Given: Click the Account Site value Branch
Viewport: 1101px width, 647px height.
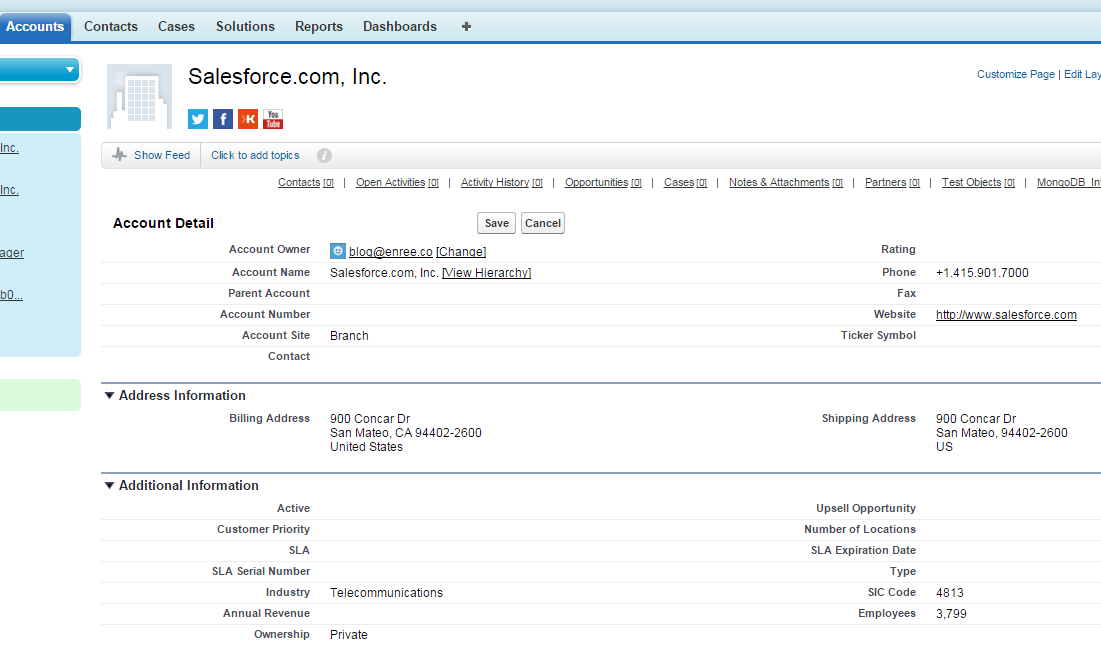Looking at the screenshot, I should click(x=349, y=336).
